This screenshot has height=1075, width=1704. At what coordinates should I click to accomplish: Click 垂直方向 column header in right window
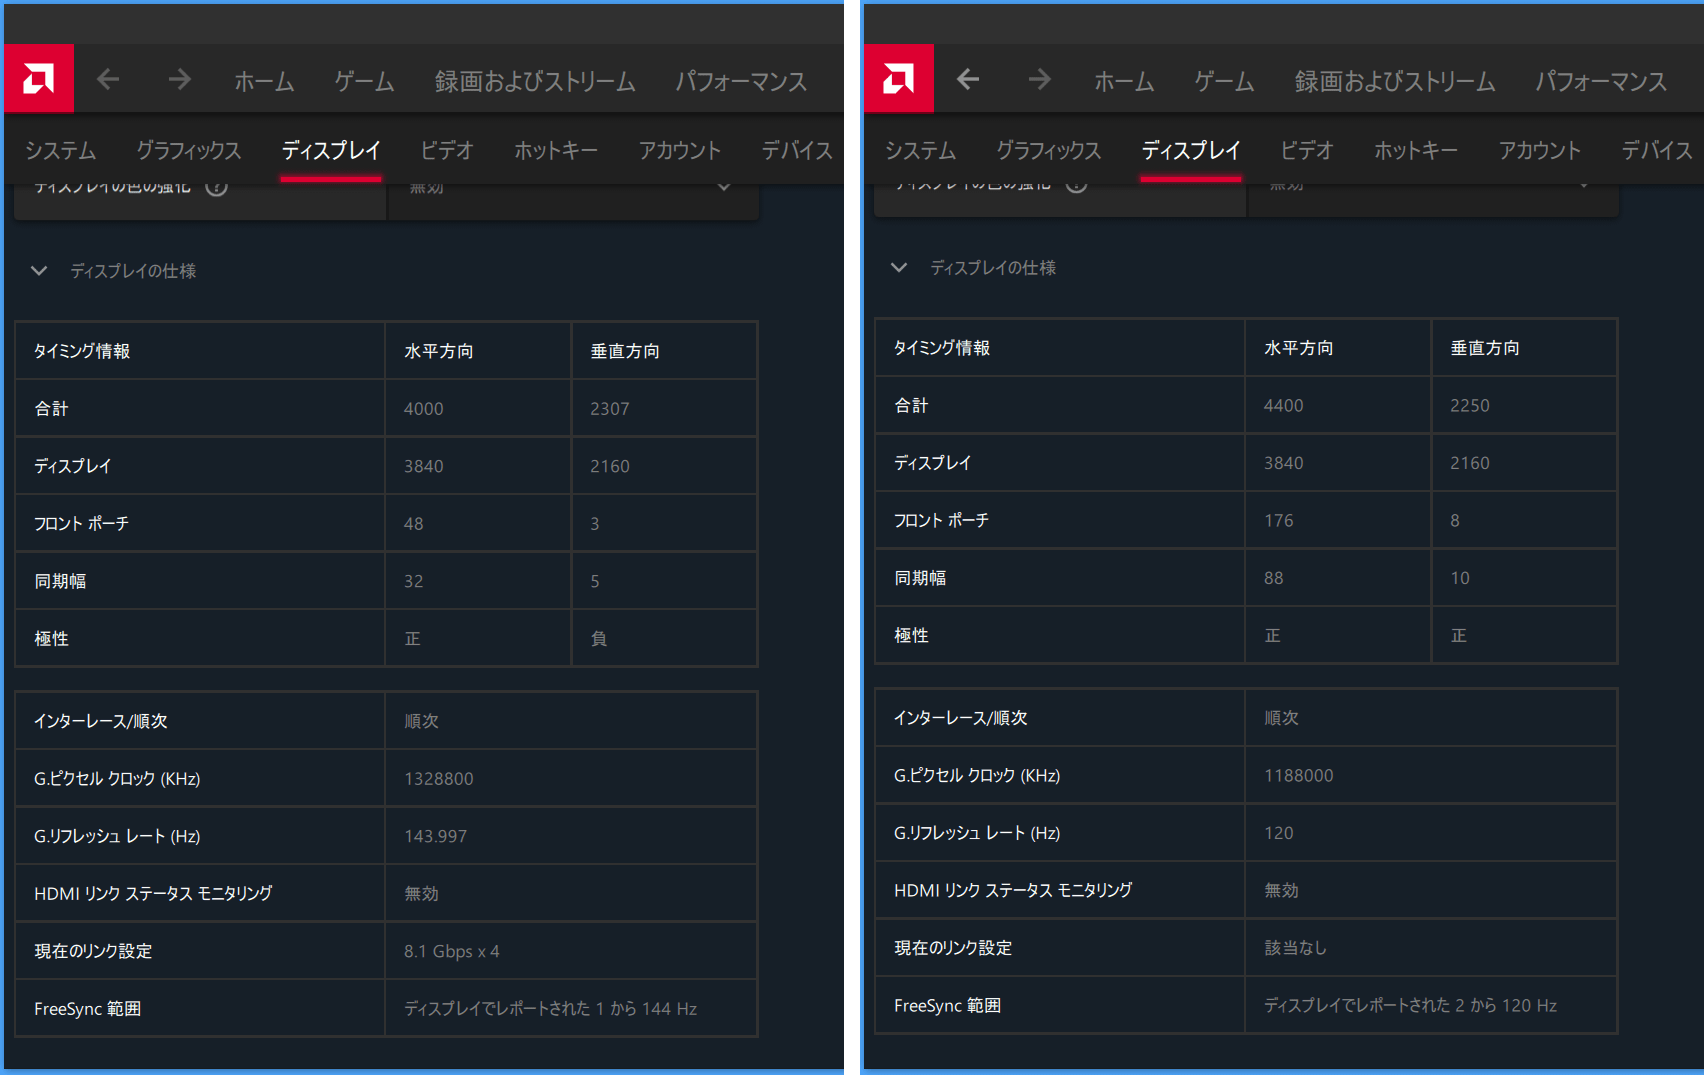pos(1485,349)
